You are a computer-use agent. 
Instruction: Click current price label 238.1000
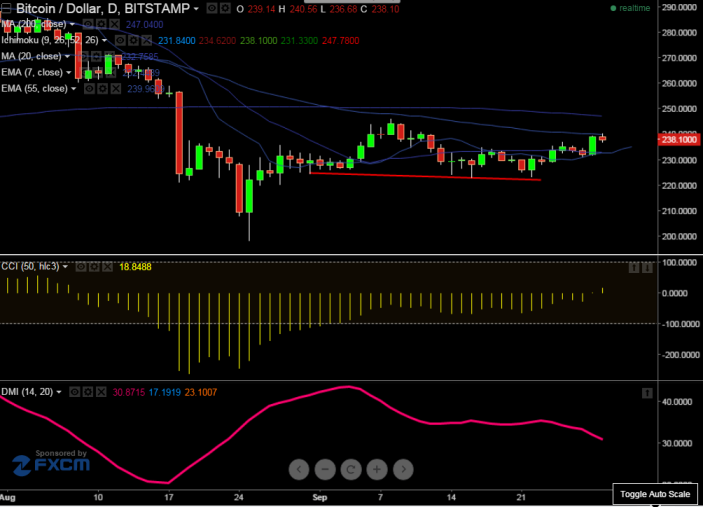pyautogui.click(x=678, y=140)
